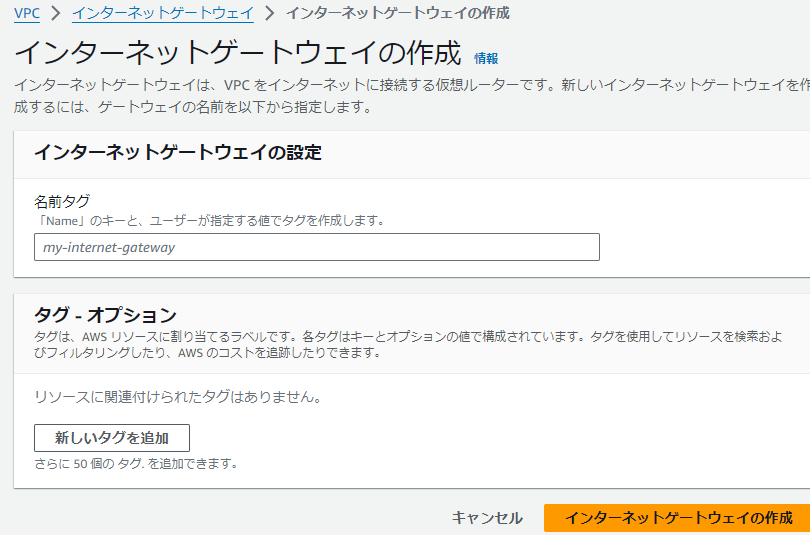Click the タグ - オプション section header
The height and width of the screenshot is (535, 810).
tap(105, 314)
